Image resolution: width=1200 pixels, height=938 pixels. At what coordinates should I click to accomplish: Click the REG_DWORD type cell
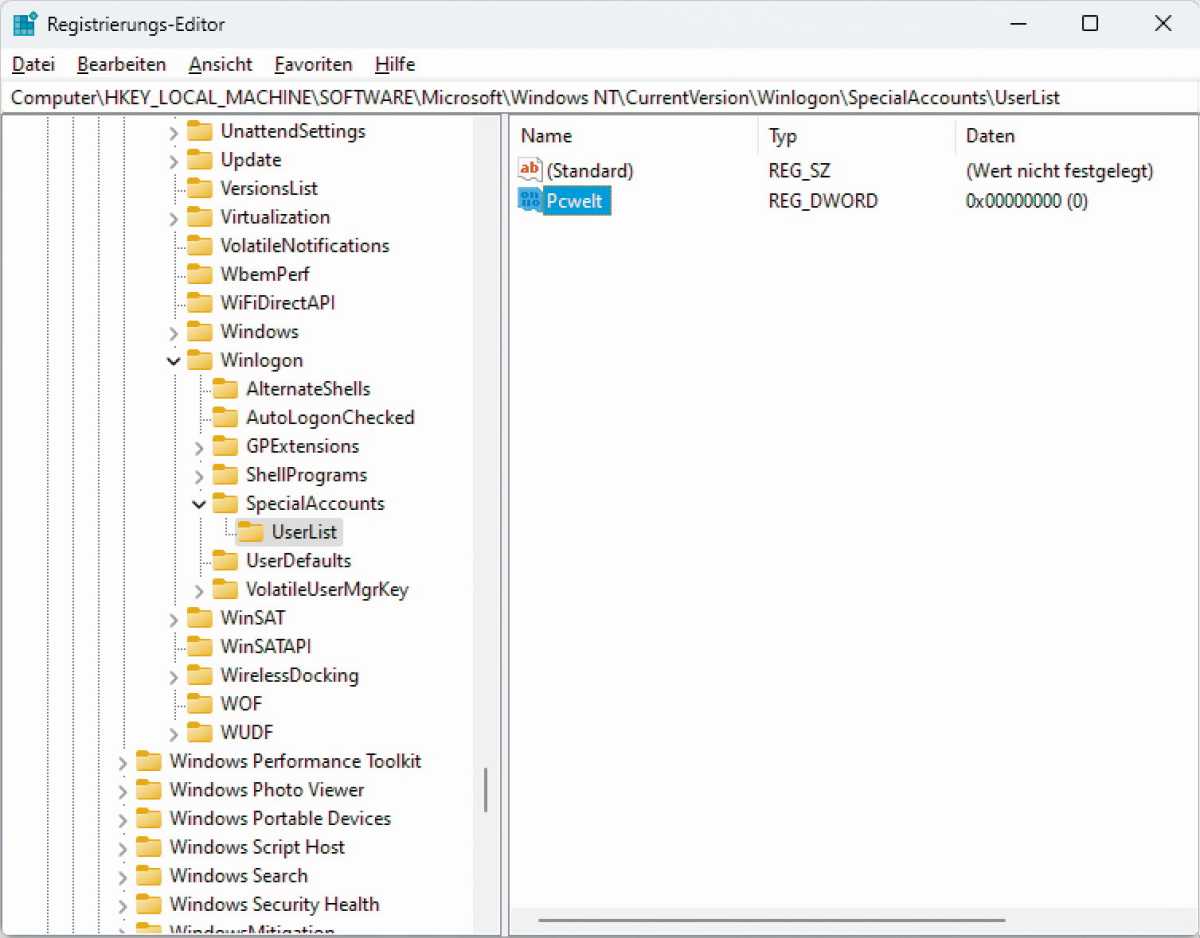(x=823, y=201)
